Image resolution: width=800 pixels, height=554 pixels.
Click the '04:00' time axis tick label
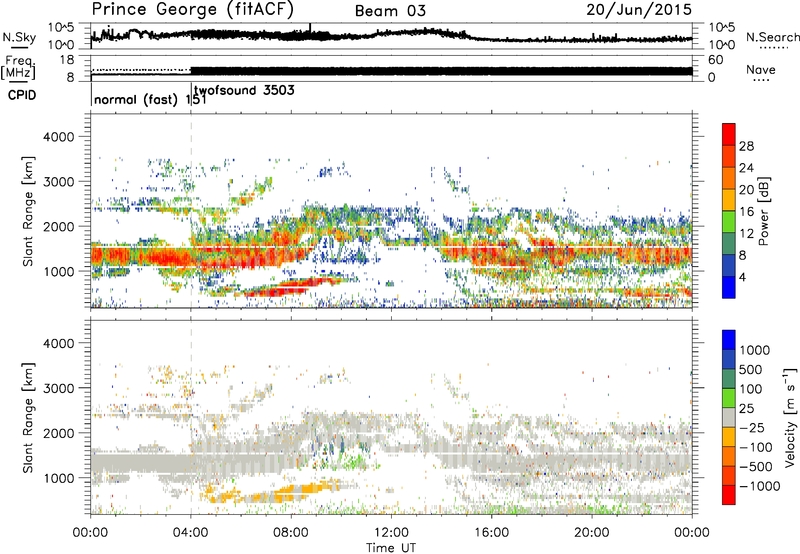point(191,533)
